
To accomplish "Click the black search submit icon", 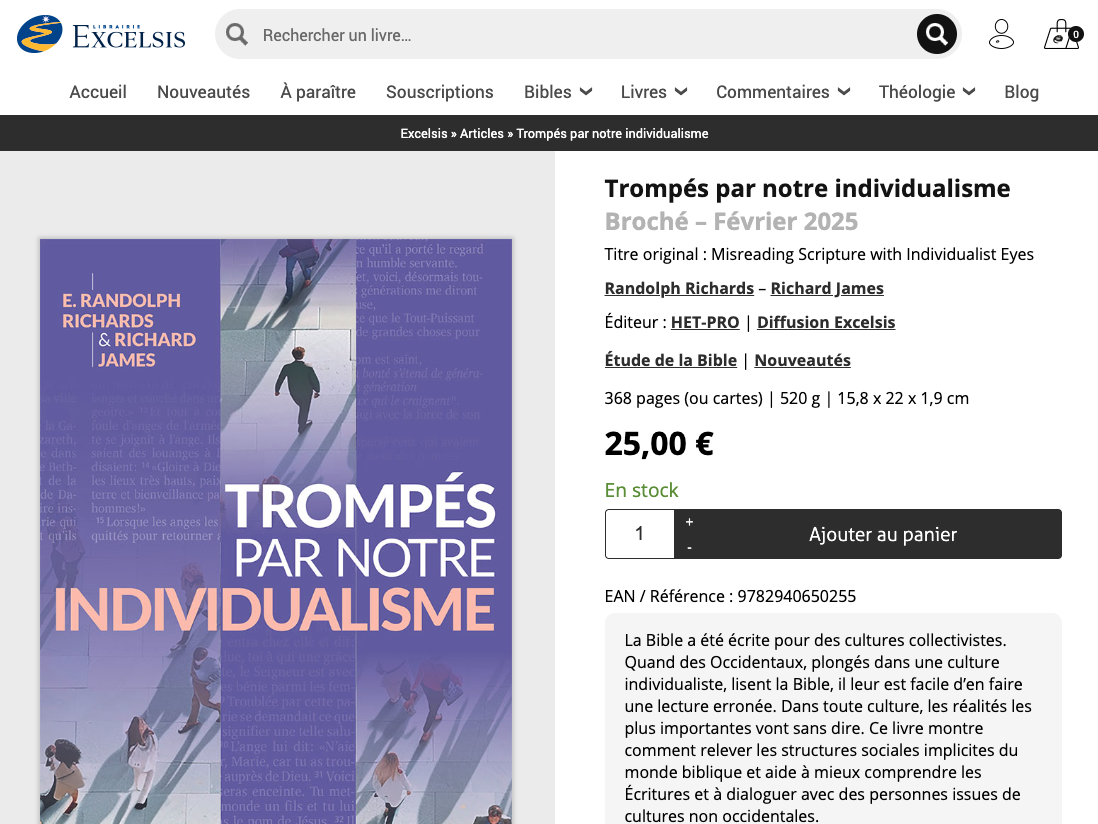I will (x=937, y=34).
